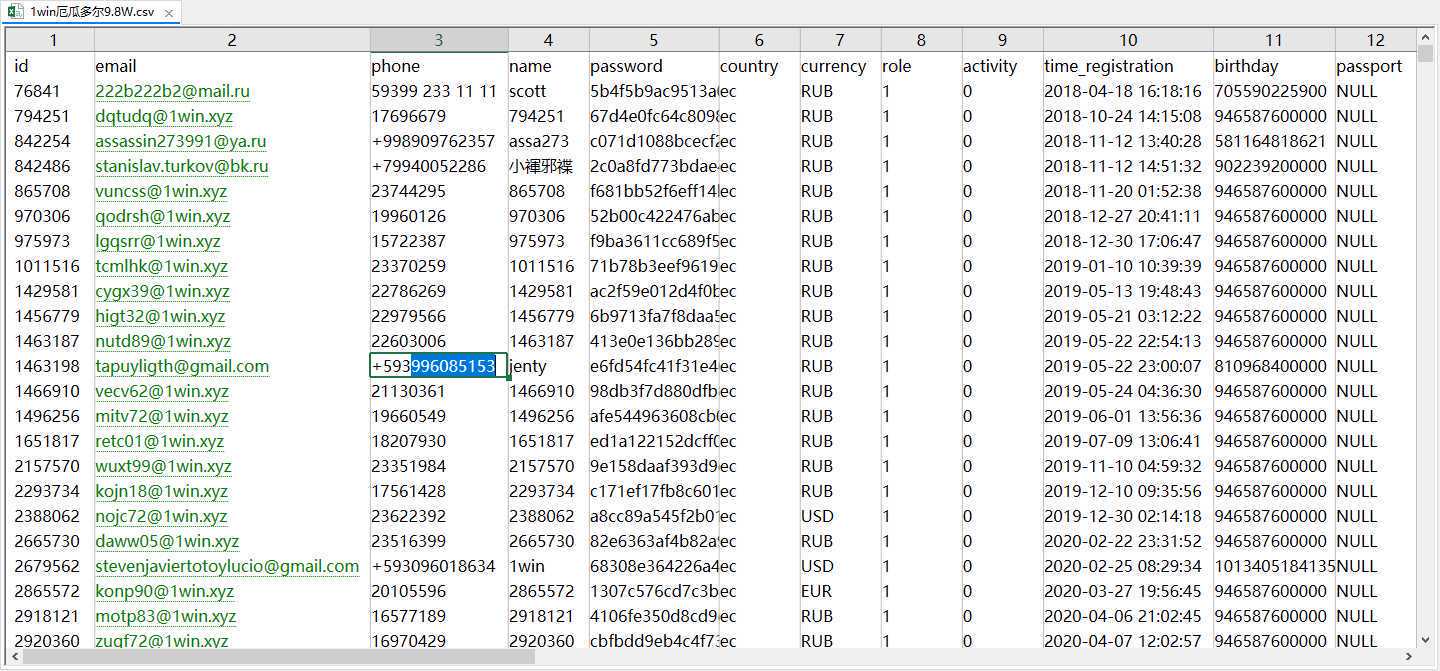The width and height of the screenshot is (1440, 671).
Task: Click the vertical scrollbar up arrow
Action: [1425, 36]
